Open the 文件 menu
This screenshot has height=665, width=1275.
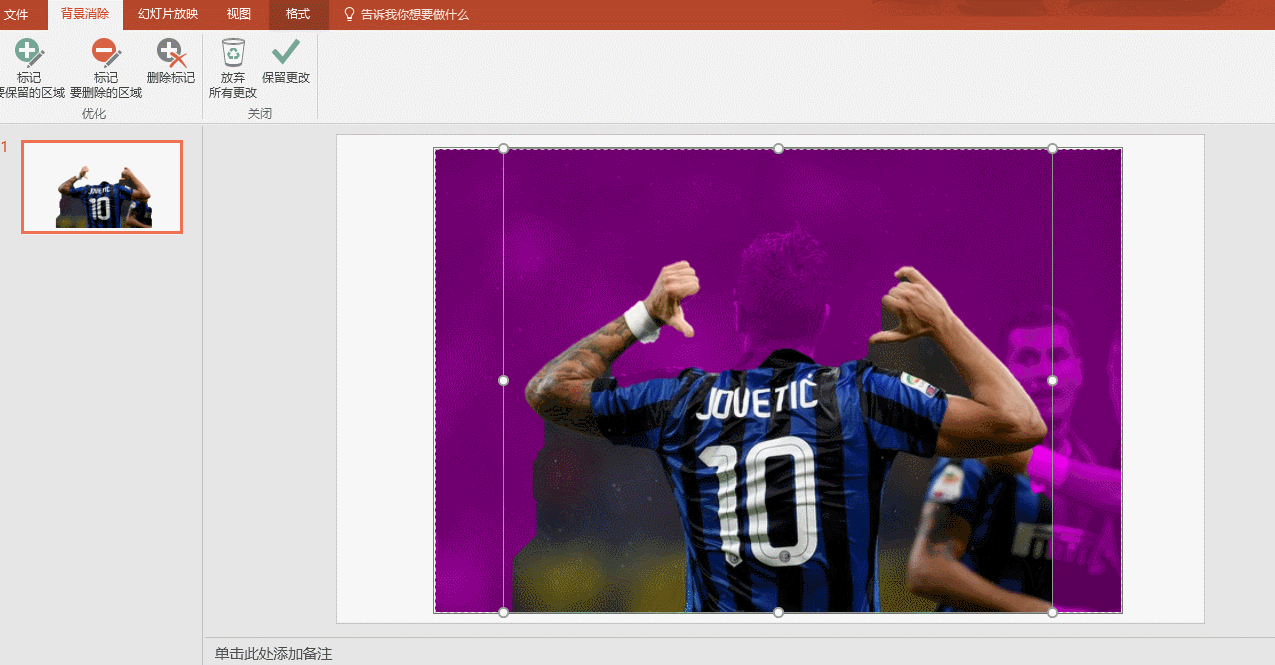tap(16, 14)
